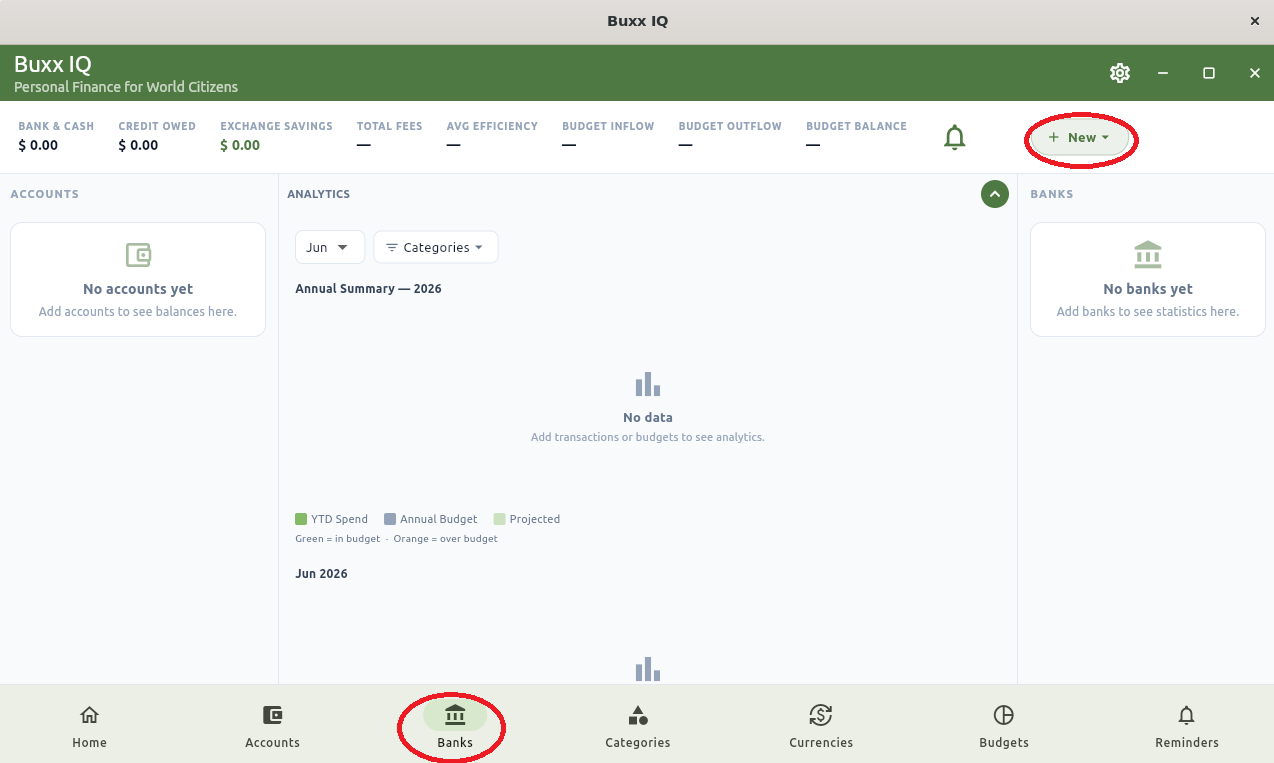Screen dimensions: 1274x763
Task: Click the No accounts yet card
Action: click(x=138, y=280)
